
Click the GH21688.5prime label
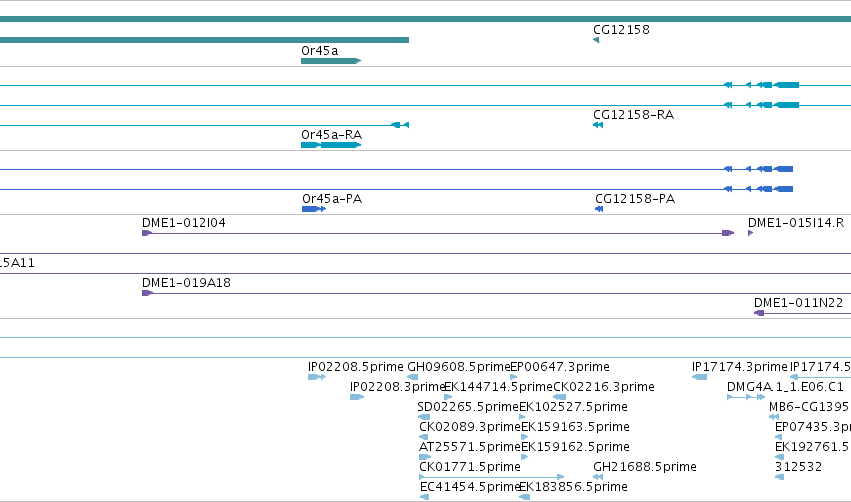645,467
